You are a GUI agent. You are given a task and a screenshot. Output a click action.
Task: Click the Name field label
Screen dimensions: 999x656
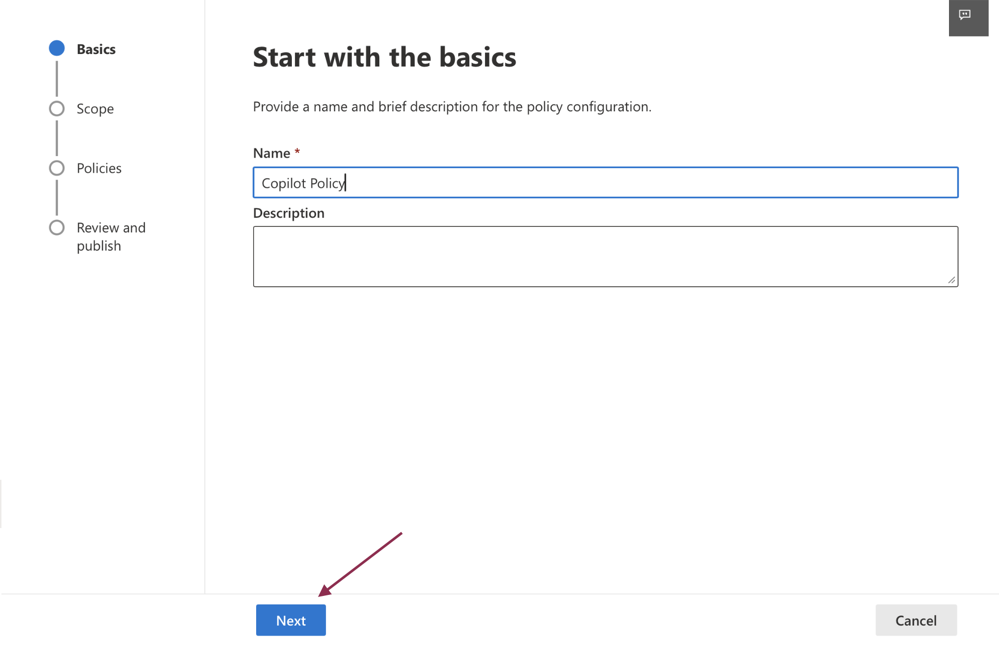coord(271,153)
